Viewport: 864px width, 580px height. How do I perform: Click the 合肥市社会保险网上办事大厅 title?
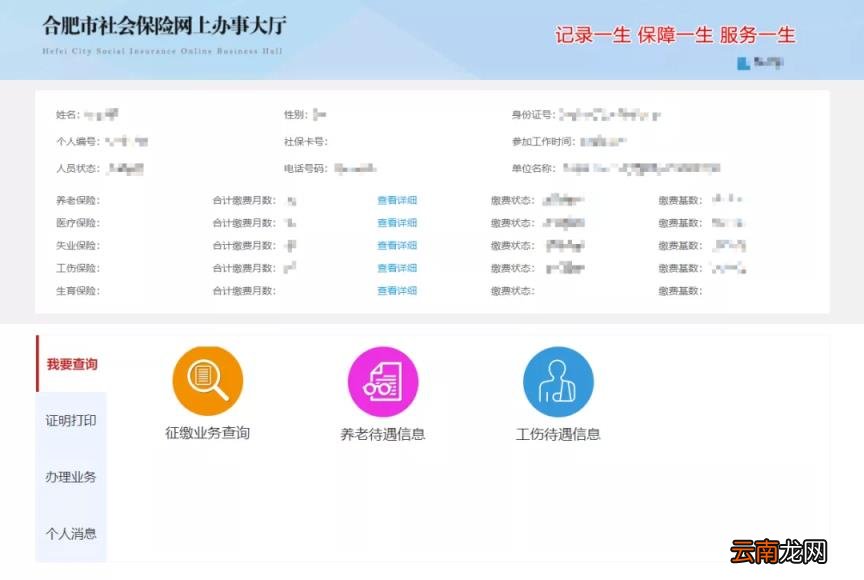pyautogui.click(x=164, y=26)
